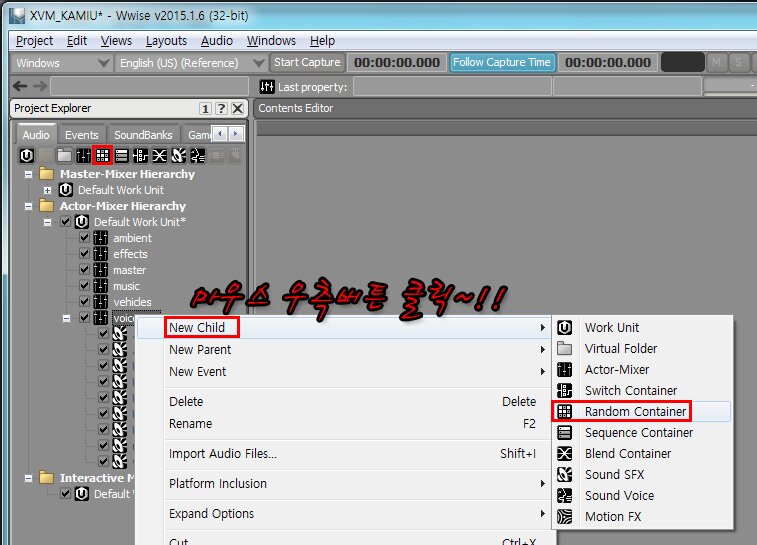The image size is (757, 545).
Task: Click the Work Unit icon in Project Explorer toolbar
Action: [27, 155]
